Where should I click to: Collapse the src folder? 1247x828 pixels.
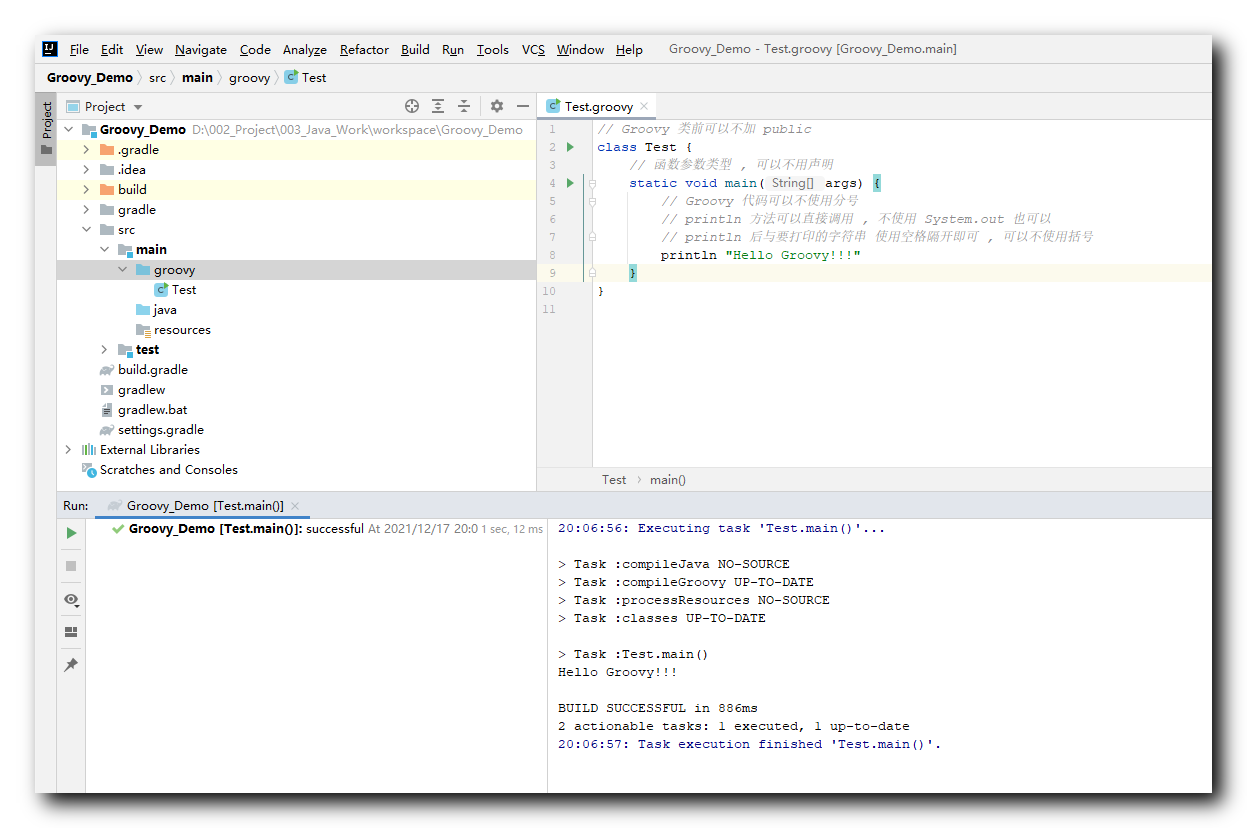(86, 230)
